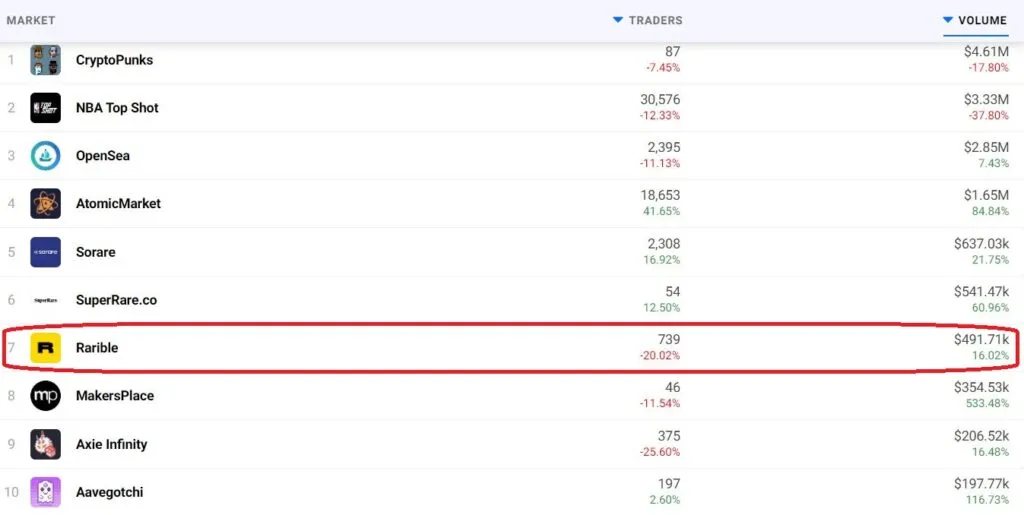This screenshot has width=1024, height=515.
Task: Open the Axie Infinity market link
Action: pyautogui.click(x=112, y=444)
